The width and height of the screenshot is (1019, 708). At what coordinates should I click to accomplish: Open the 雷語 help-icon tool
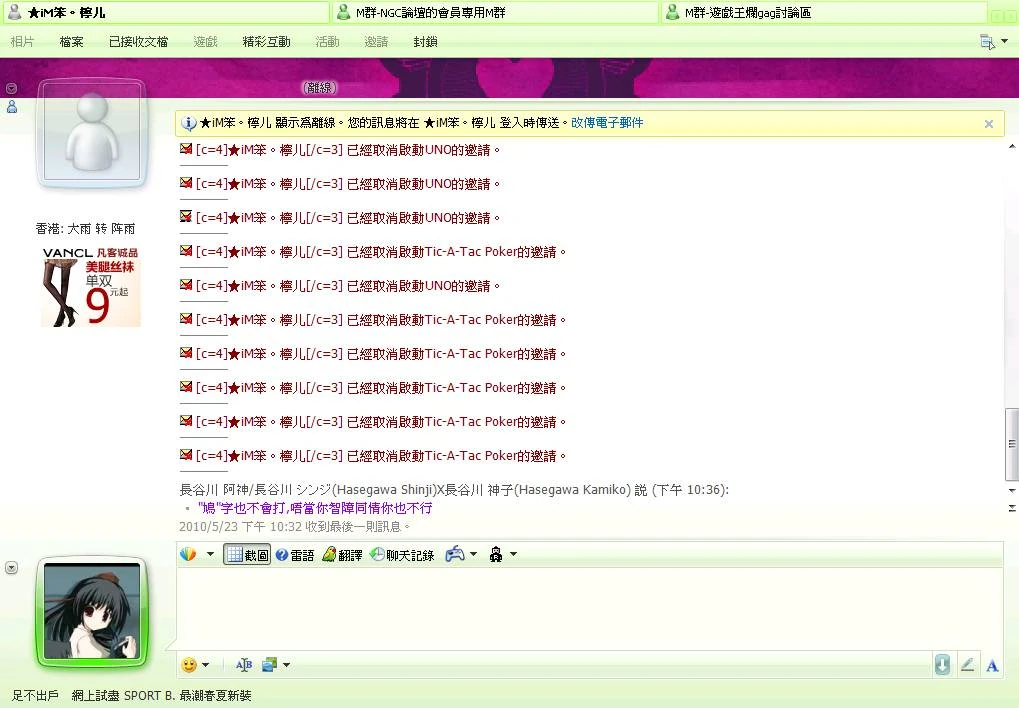(295, 555)
